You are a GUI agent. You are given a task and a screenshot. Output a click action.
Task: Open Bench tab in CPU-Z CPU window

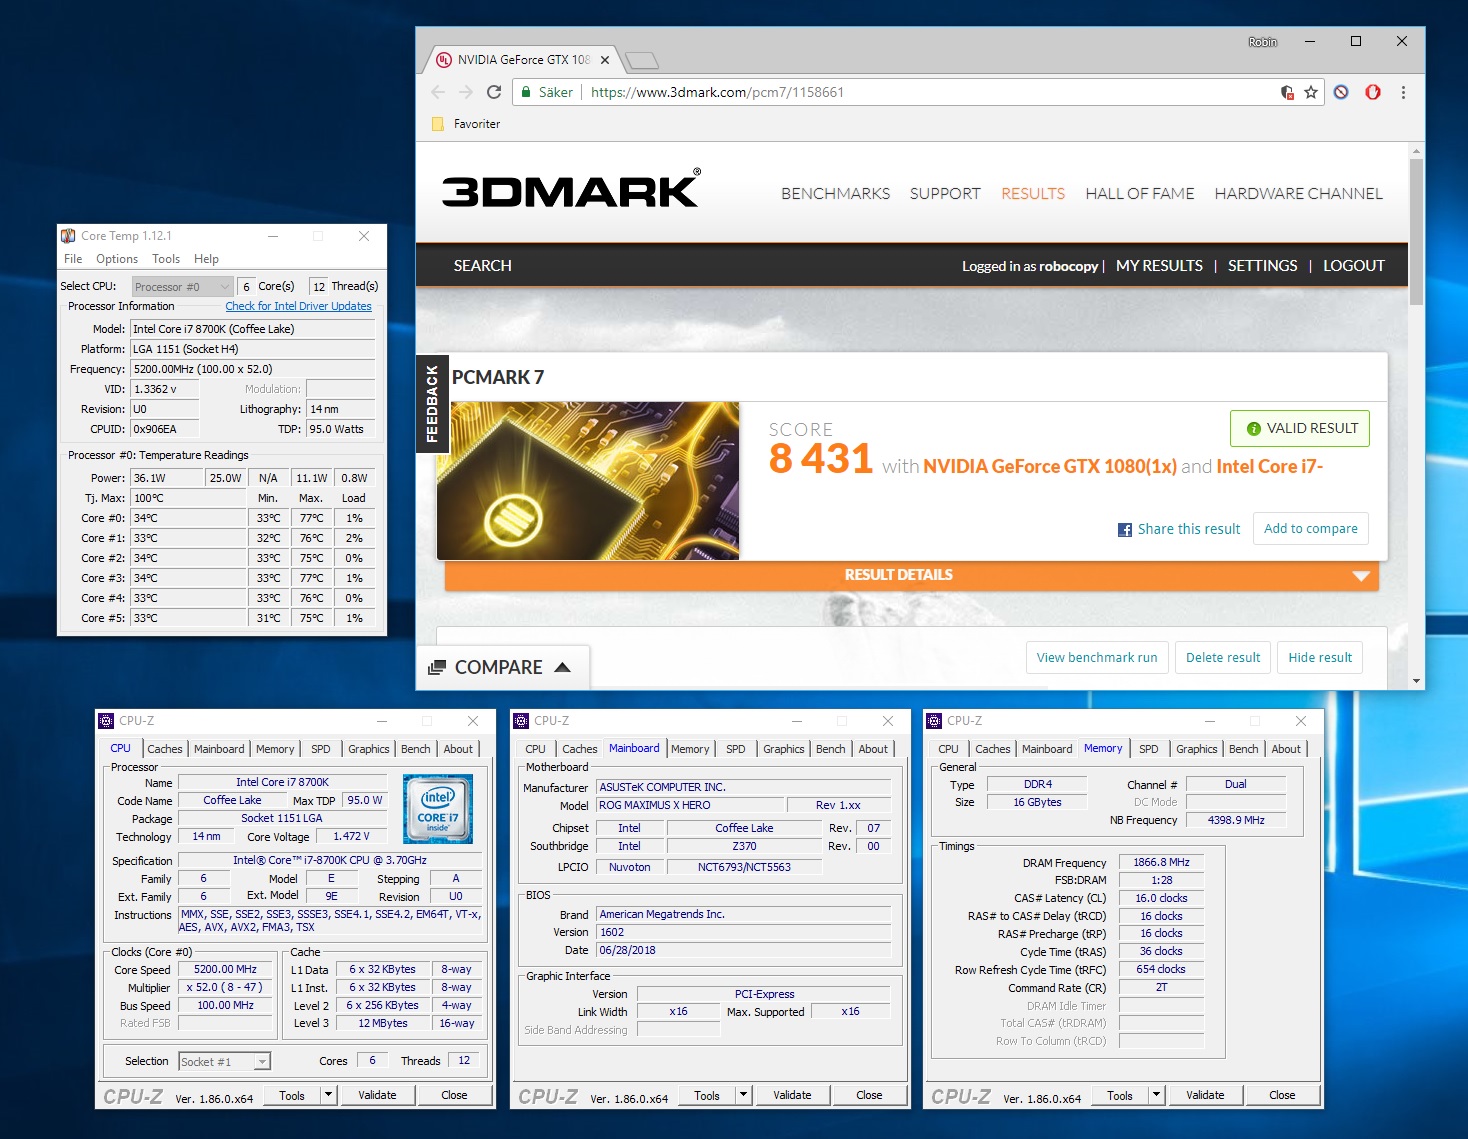[416, 749]
